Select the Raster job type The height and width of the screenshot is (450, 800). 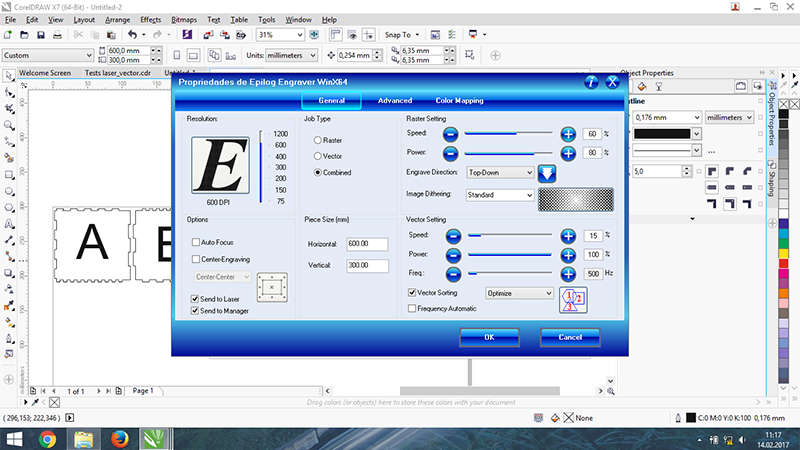pyautogui.click(x=317, y=140)
